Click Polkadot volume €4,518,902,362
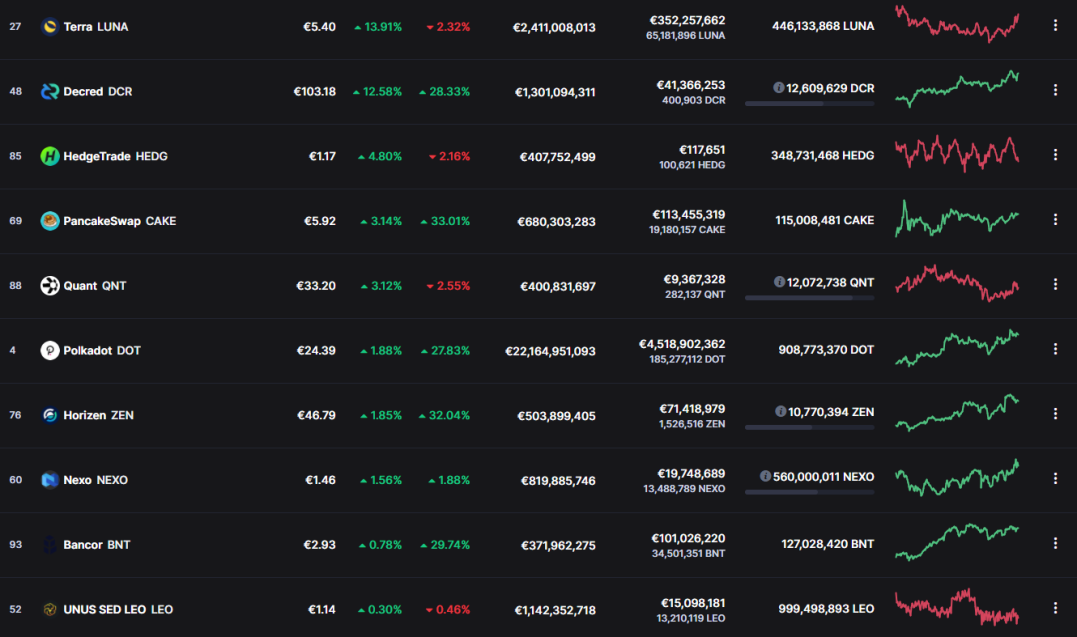This screenshot has width=1077, height=637. [682, 344]
